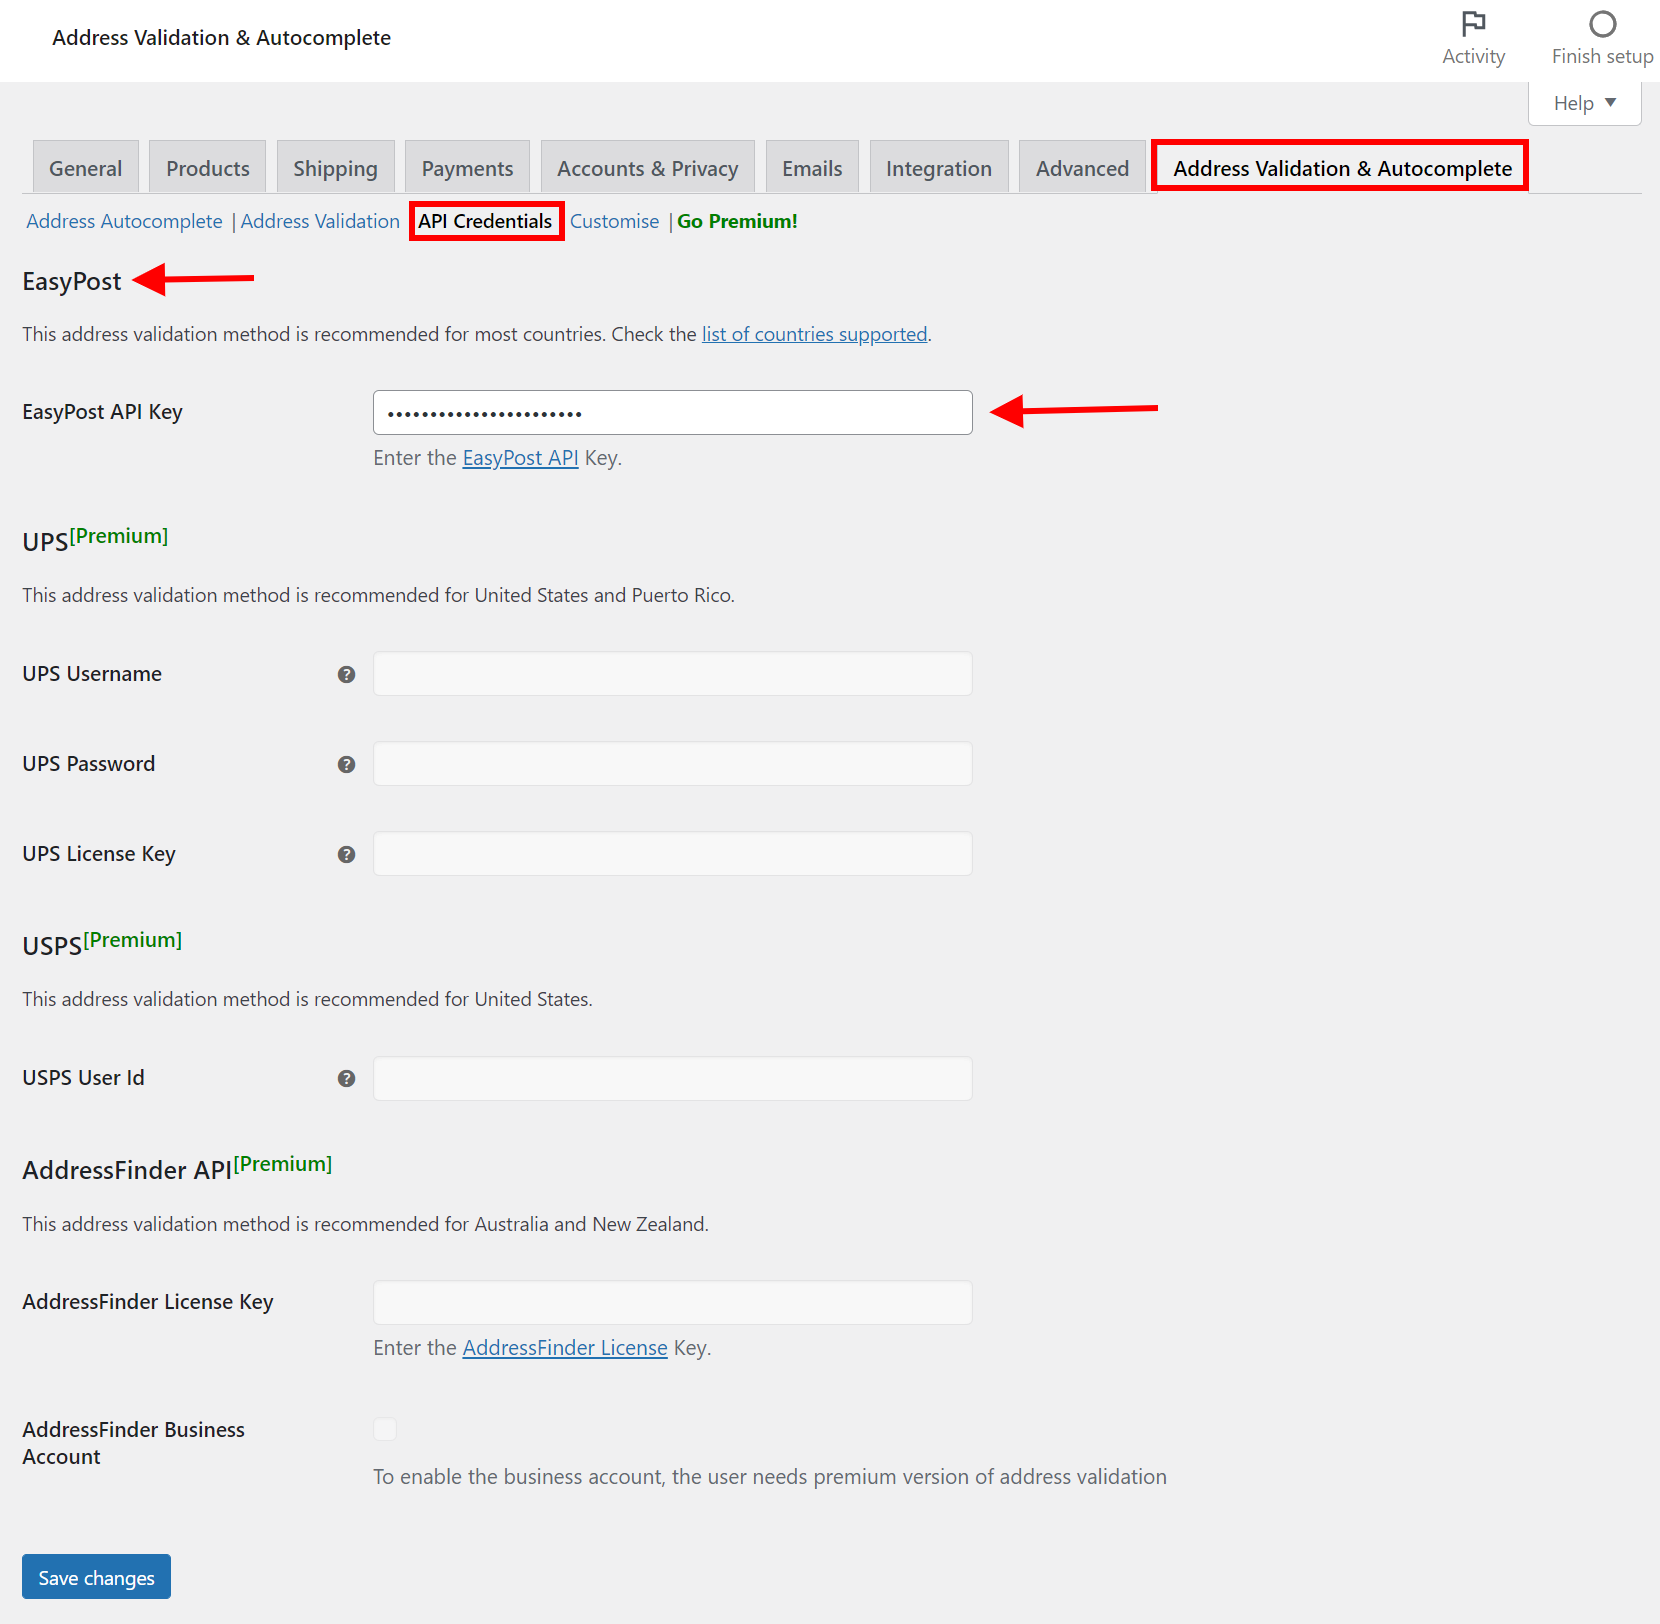Click the EasyPost section heading
The image size is (1660, 1624).
72,282
